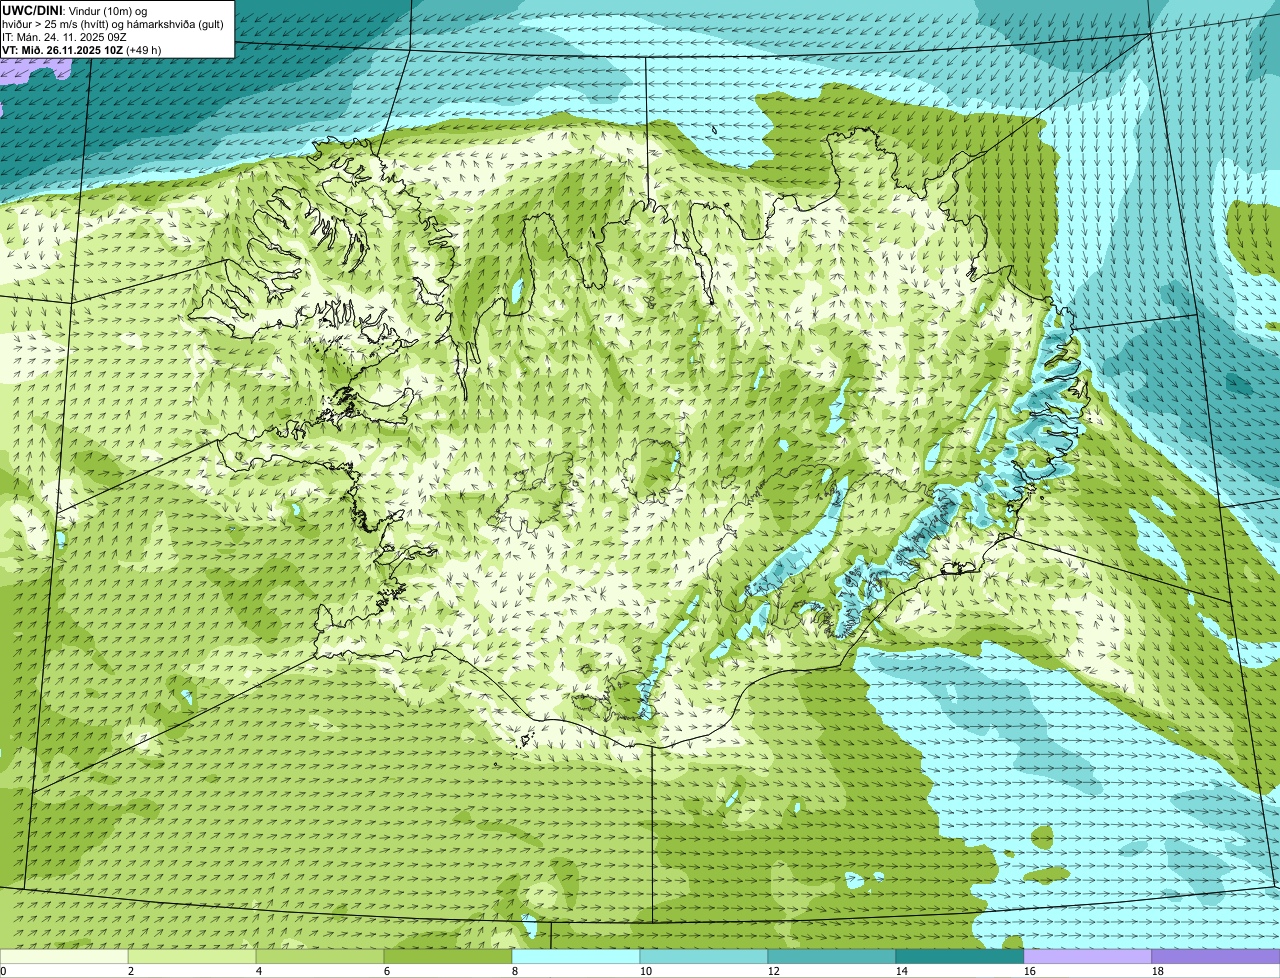Click the legend scale value "12"
This screenshot has height=978, width=1280.
(x=774, y=971)
